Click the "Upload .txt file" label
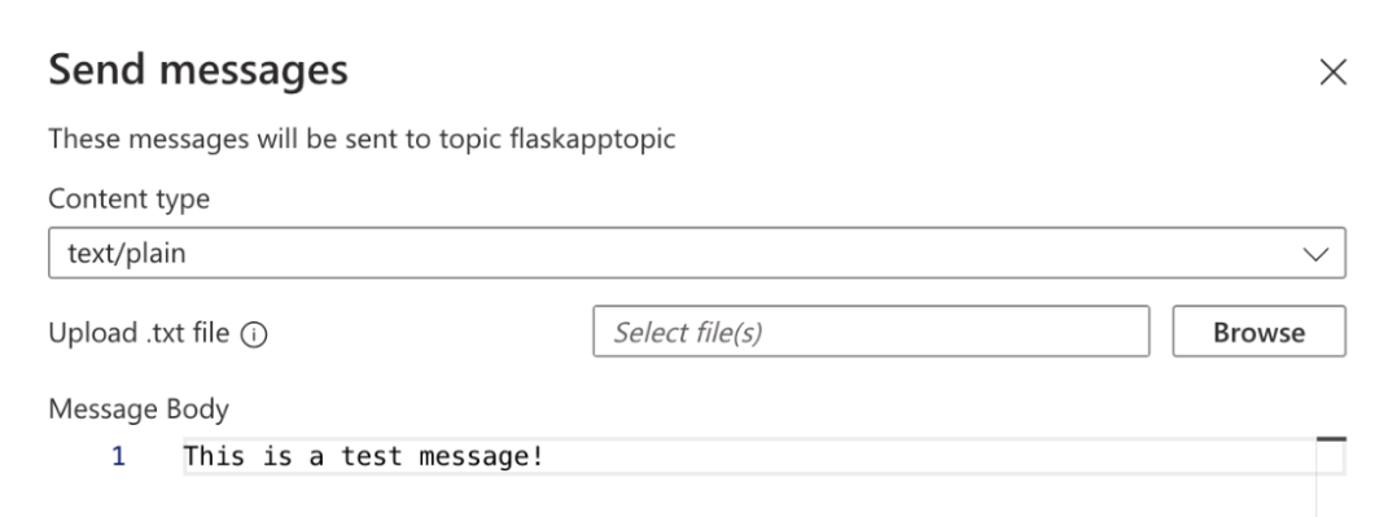1388x517 pixels. [139, 333]
